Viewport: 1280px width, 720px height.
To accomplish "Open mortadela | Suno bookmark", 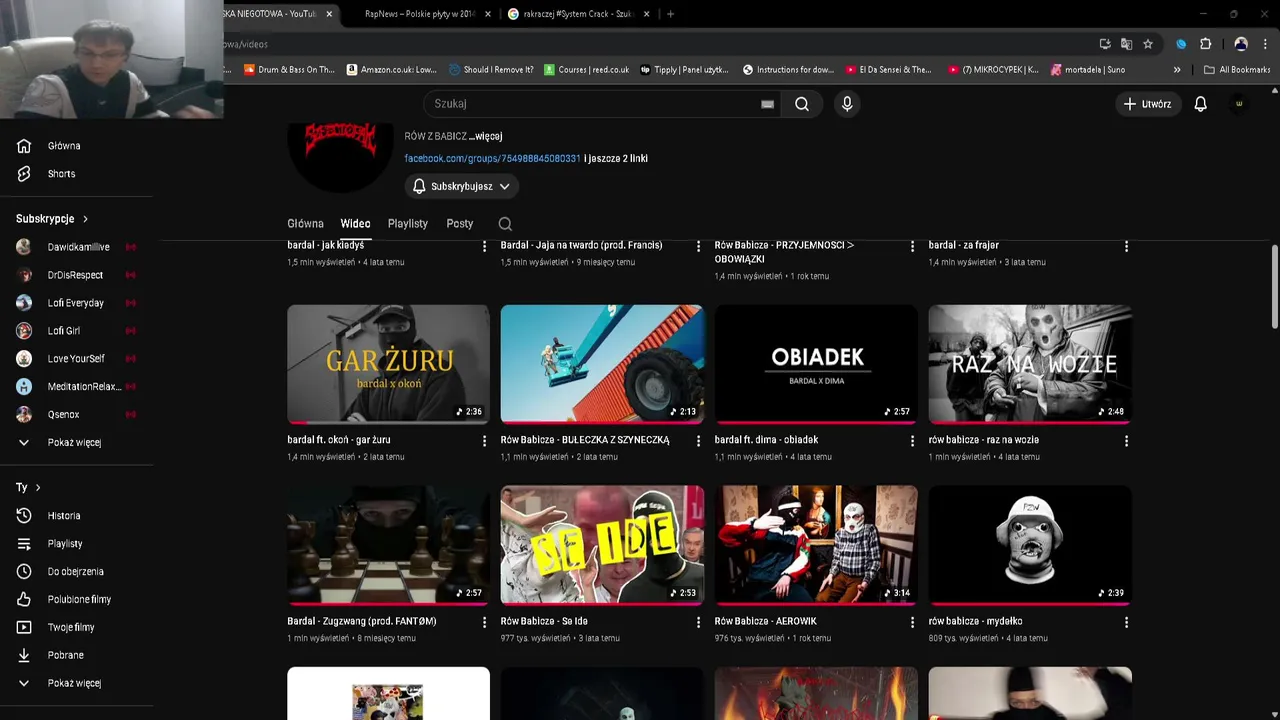I will pos(1087,70).
